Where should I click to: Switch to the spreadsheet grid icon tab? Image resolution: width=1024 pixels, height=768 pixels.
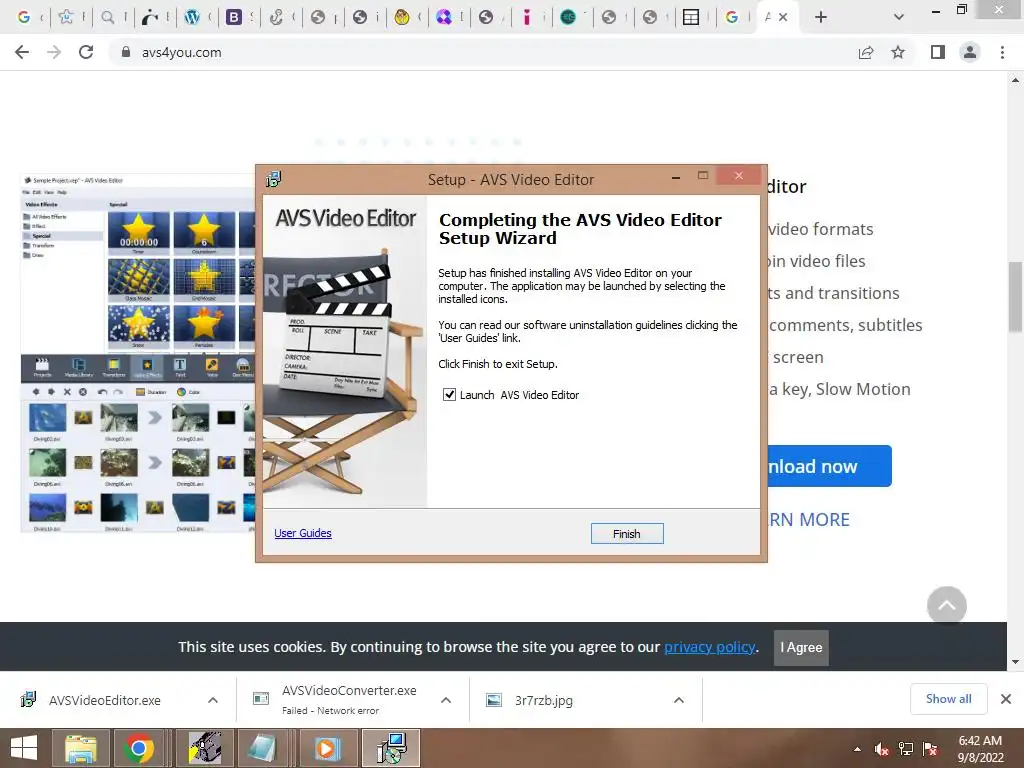click(x=691, y=18)
